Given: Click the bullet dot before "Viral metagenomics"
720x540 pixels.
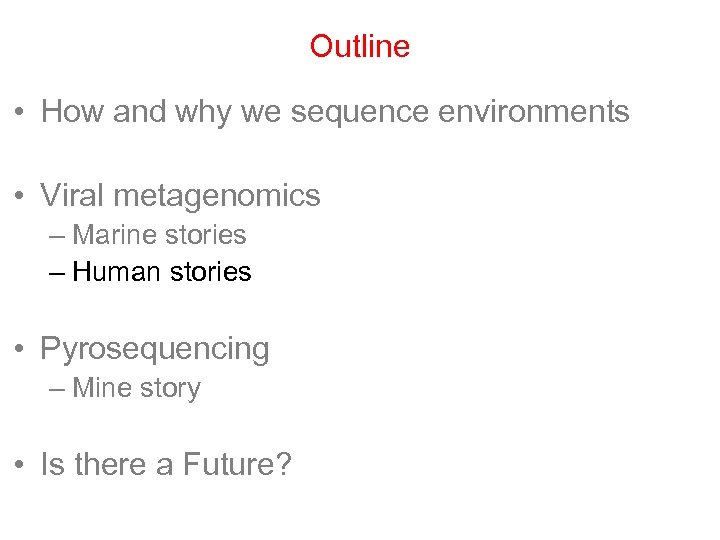Looking at the screenshot, I should (x=20, y=196).
